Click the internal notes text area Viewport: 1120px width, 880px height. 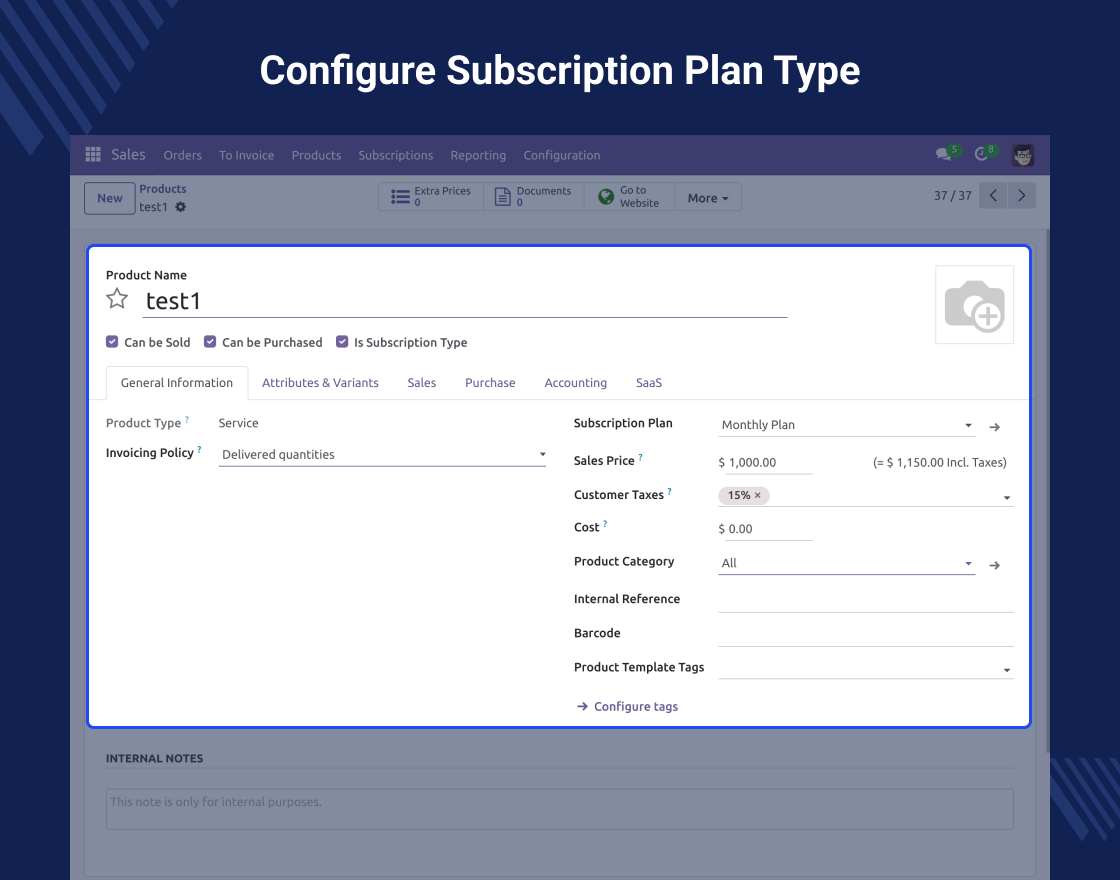559,809
